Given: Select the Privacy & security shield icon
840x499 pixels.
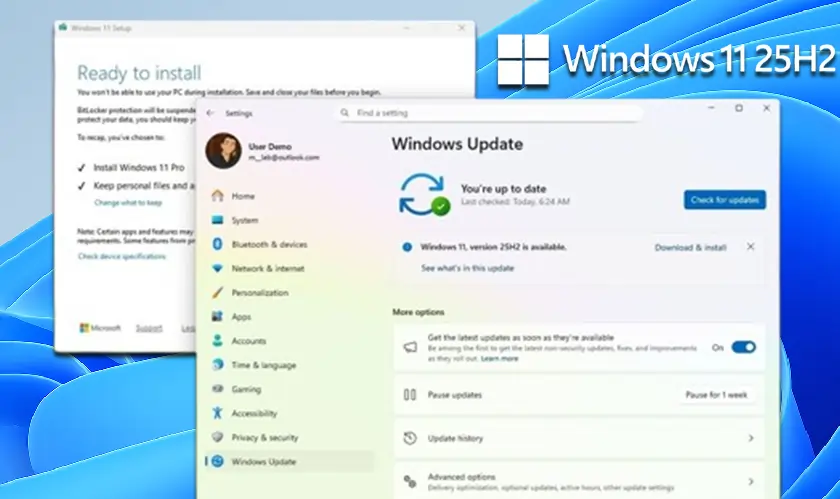Looking at the screenshot, I should (x=217, y=437).
